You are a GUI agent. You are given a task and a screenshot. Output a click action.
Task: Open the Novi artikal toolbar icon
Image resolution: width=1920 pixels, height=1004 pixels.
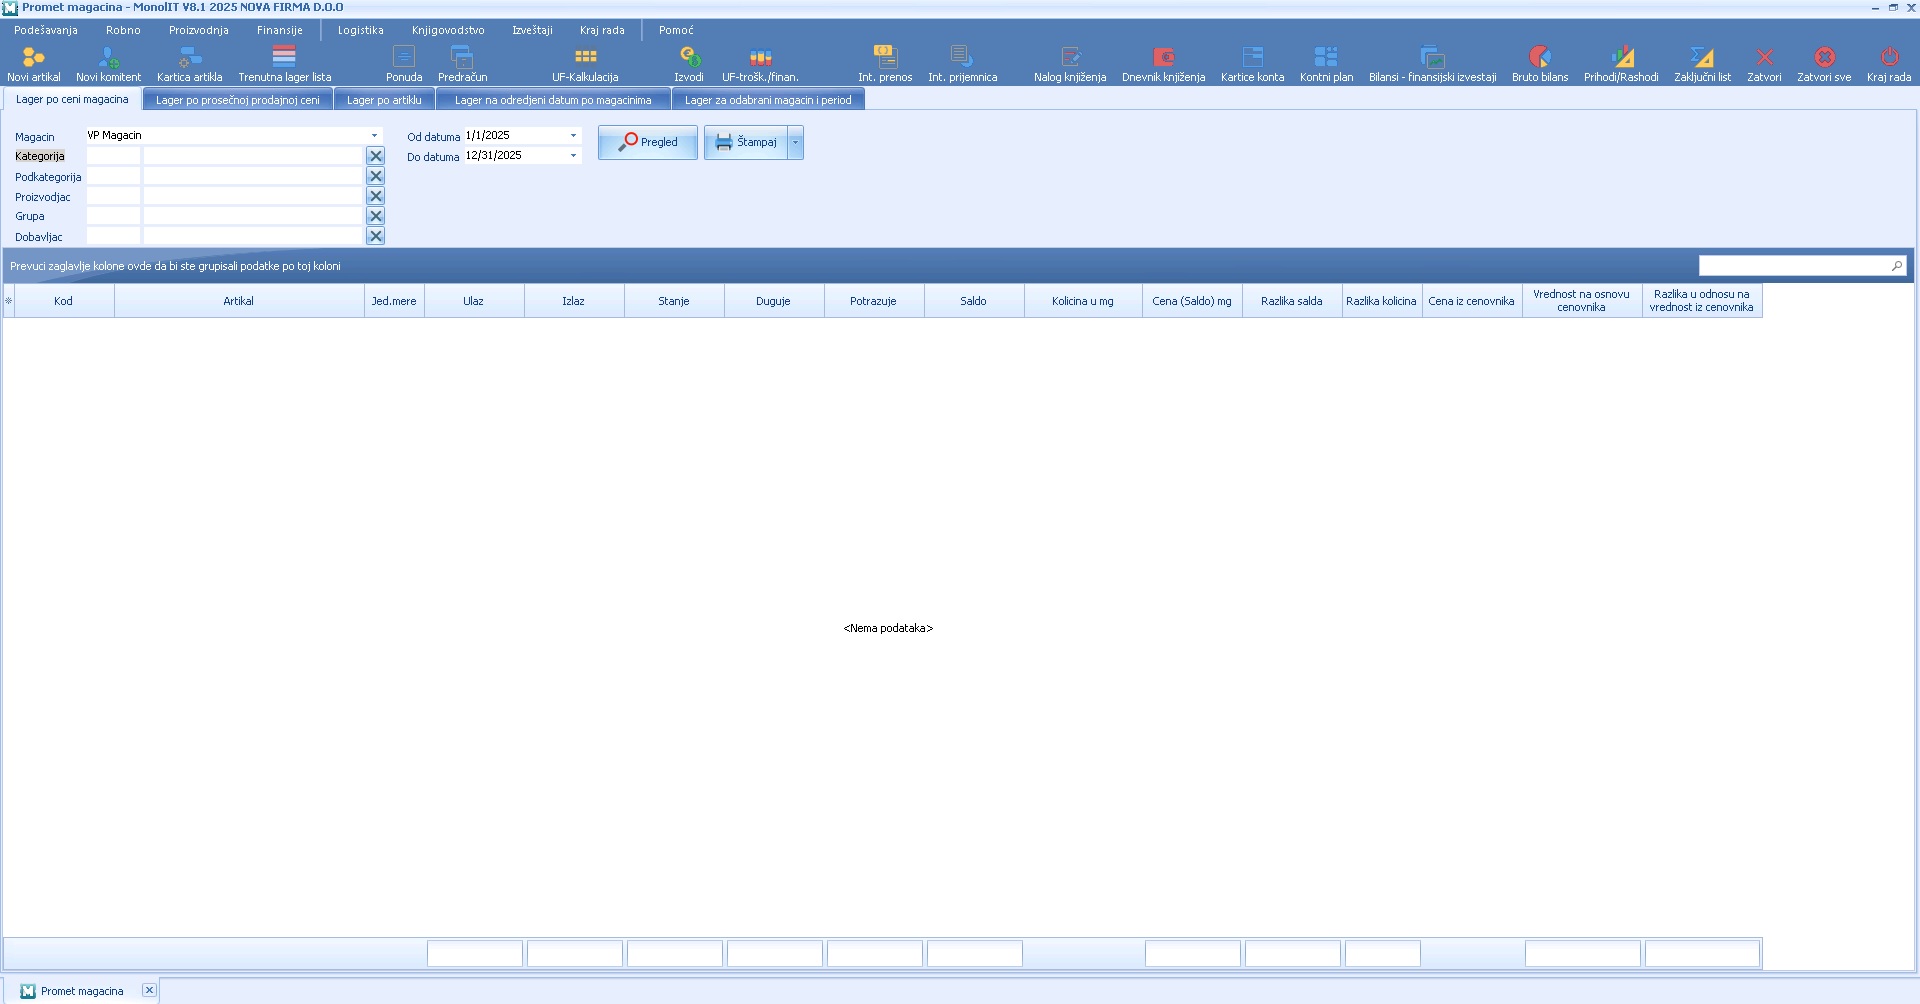(33, 64)
